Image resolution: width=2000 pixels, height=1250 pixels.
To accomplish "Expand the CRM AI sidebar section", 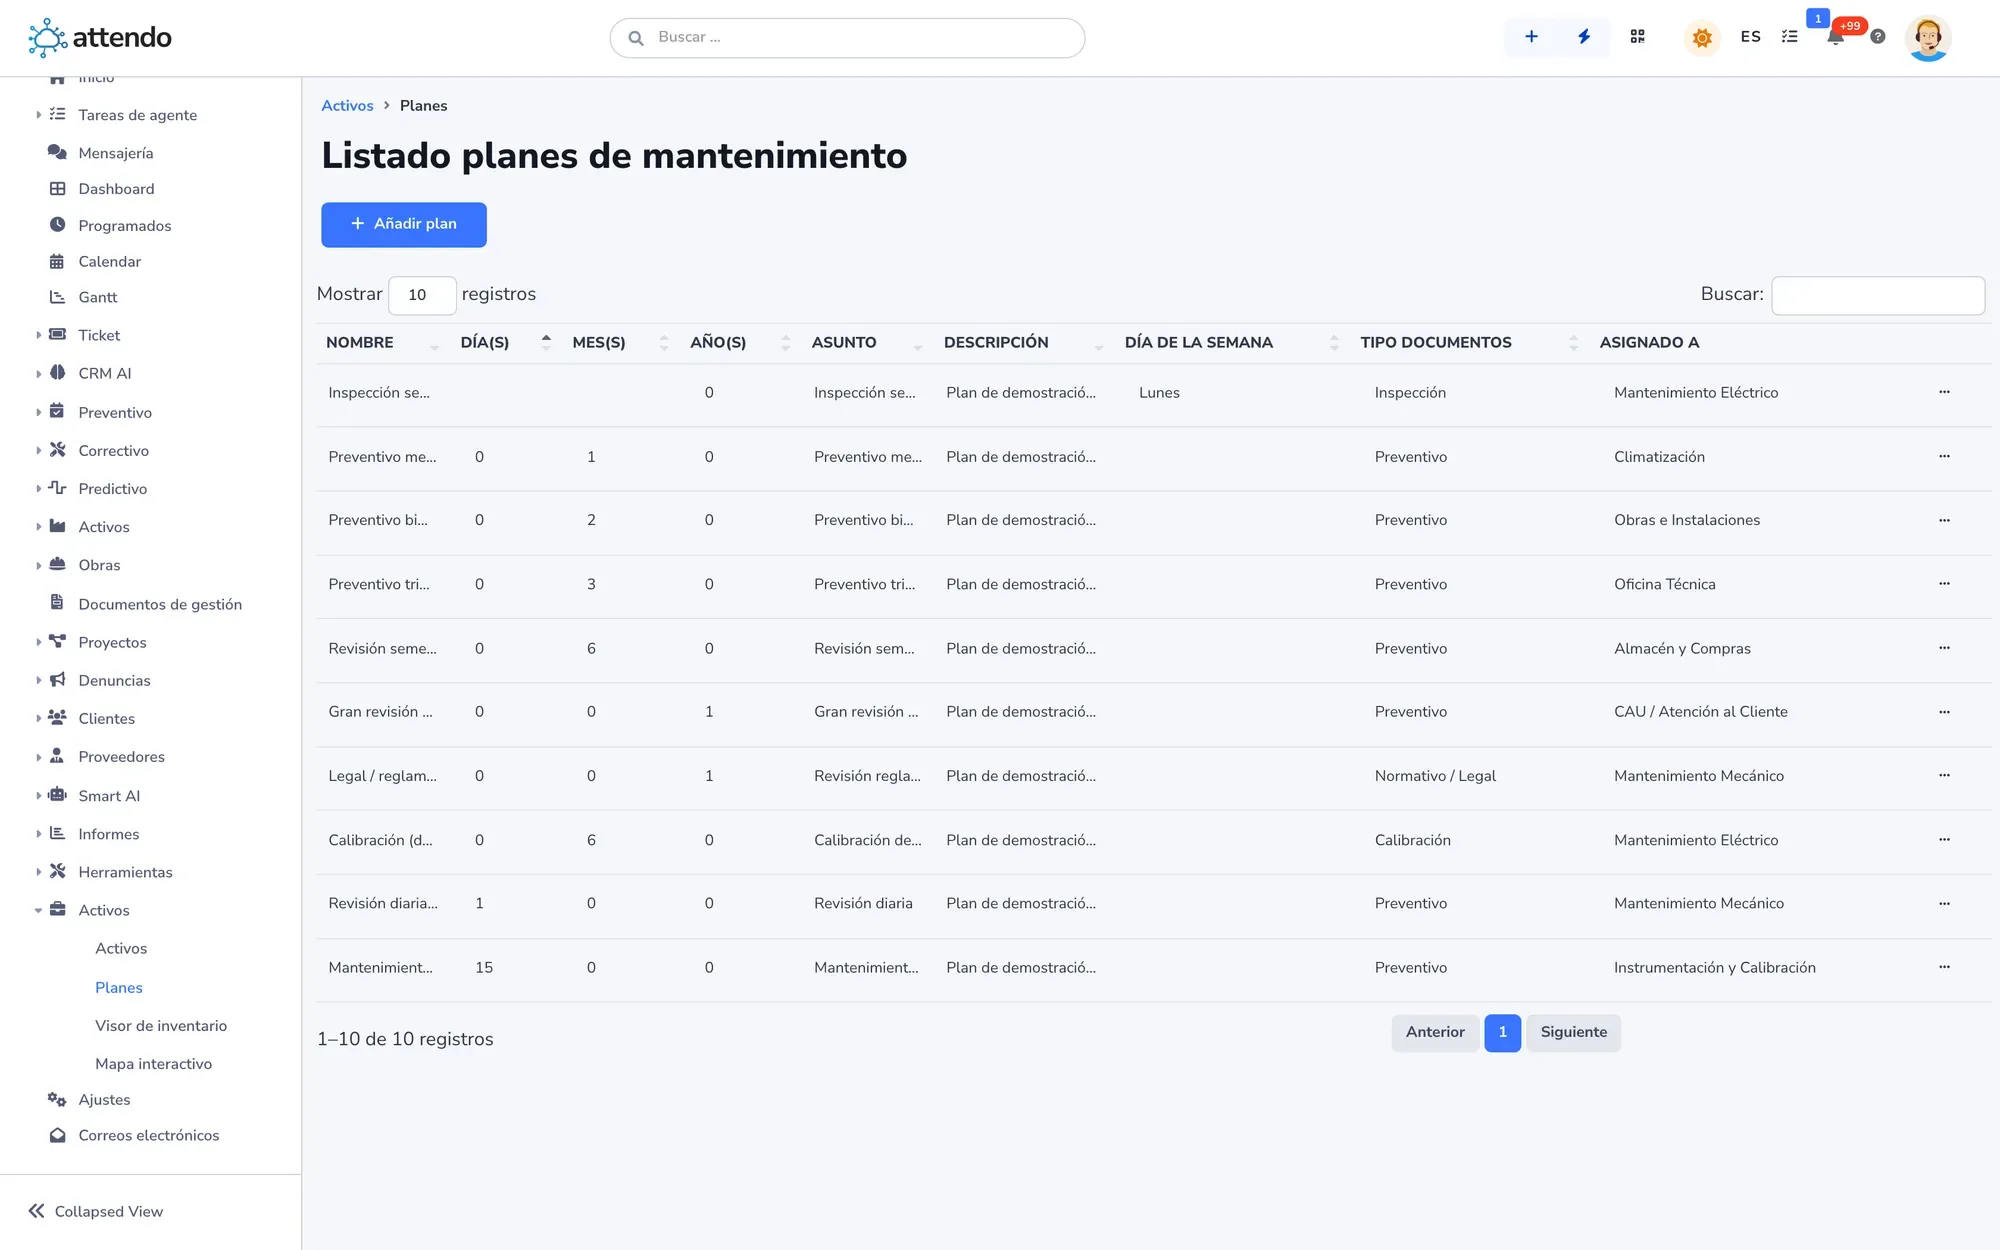I will 38,373.
